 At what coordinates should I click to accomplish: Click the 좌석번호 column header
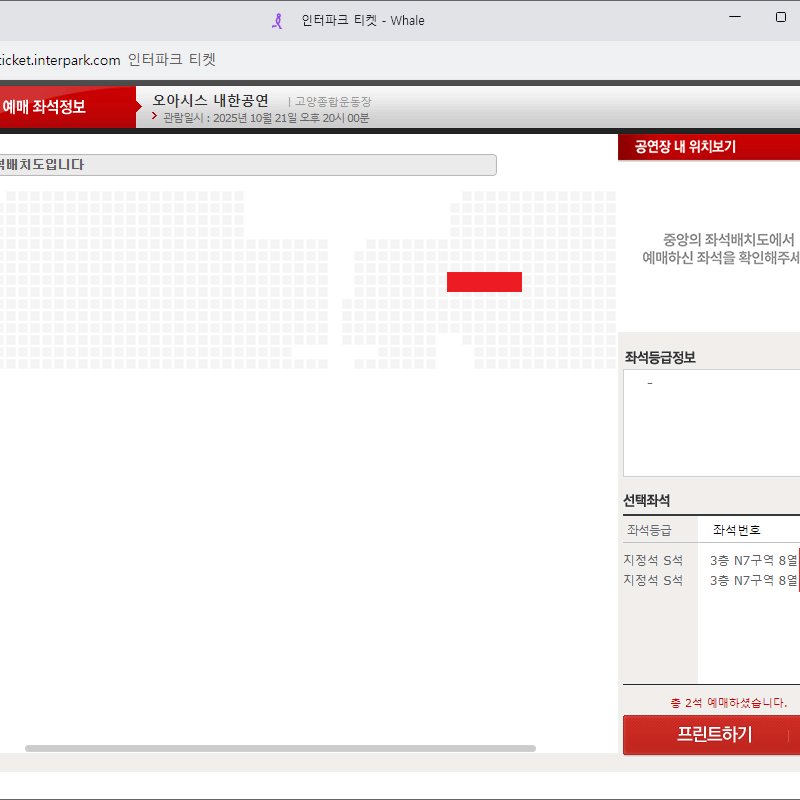point(737,530)
